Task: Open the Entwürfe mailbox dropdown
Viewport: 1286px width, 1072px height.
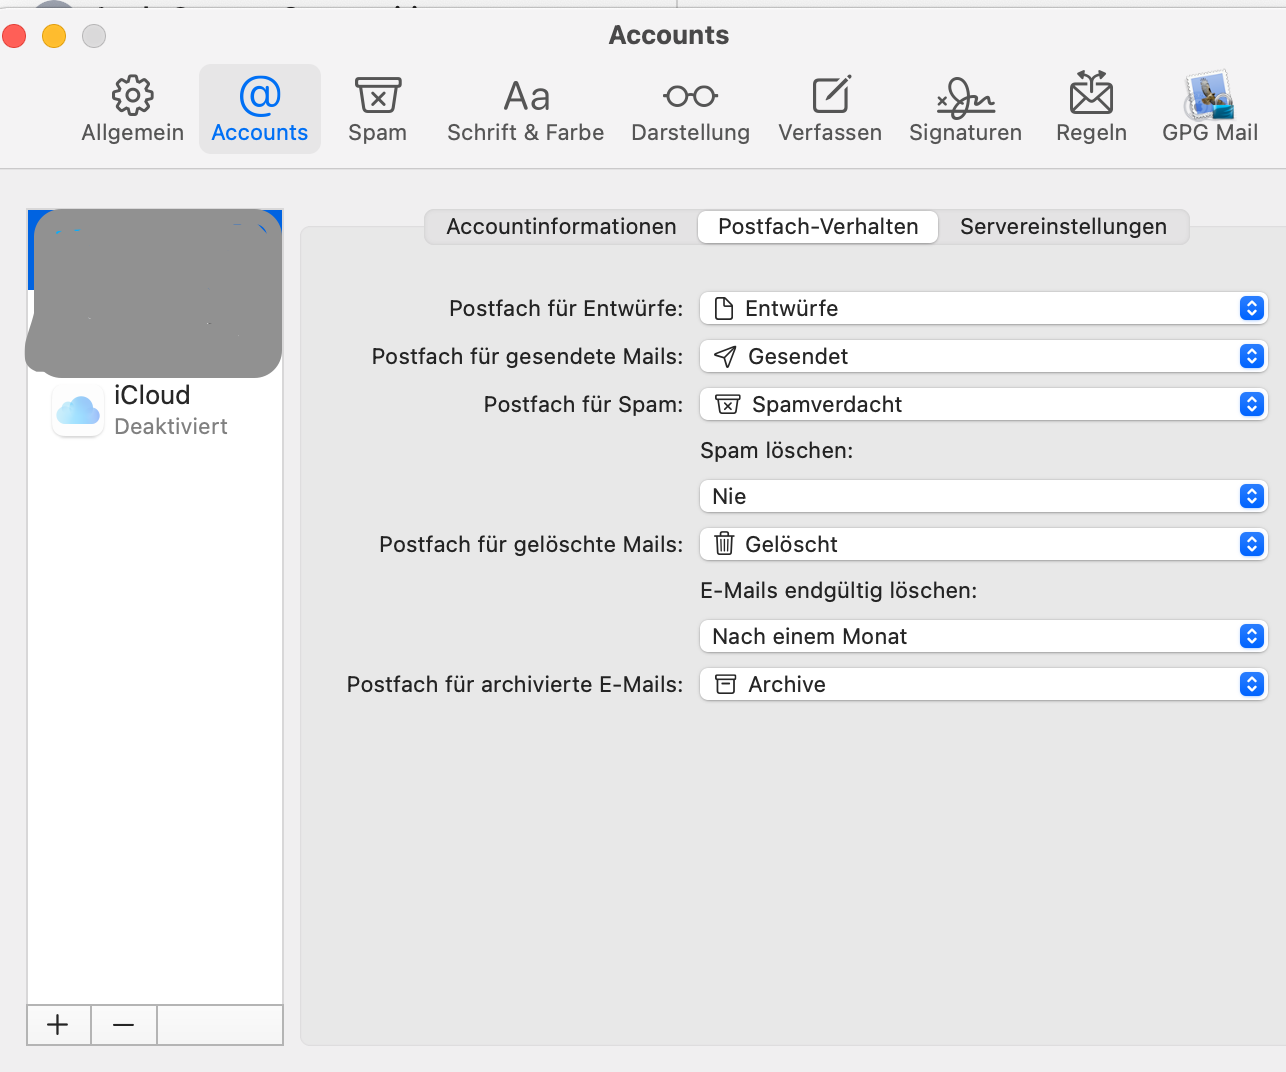Action: (x=984, y=308)
